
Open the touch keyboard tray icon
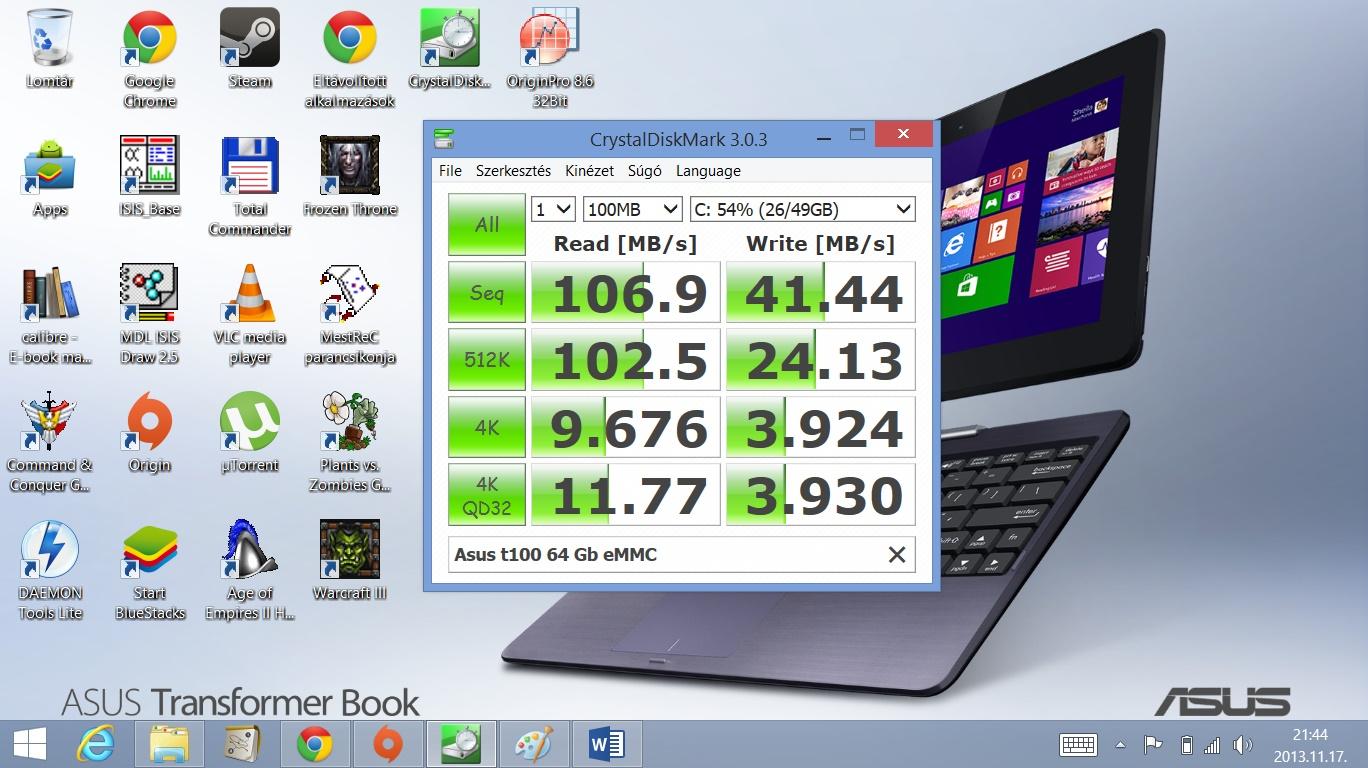[1079, 744]
